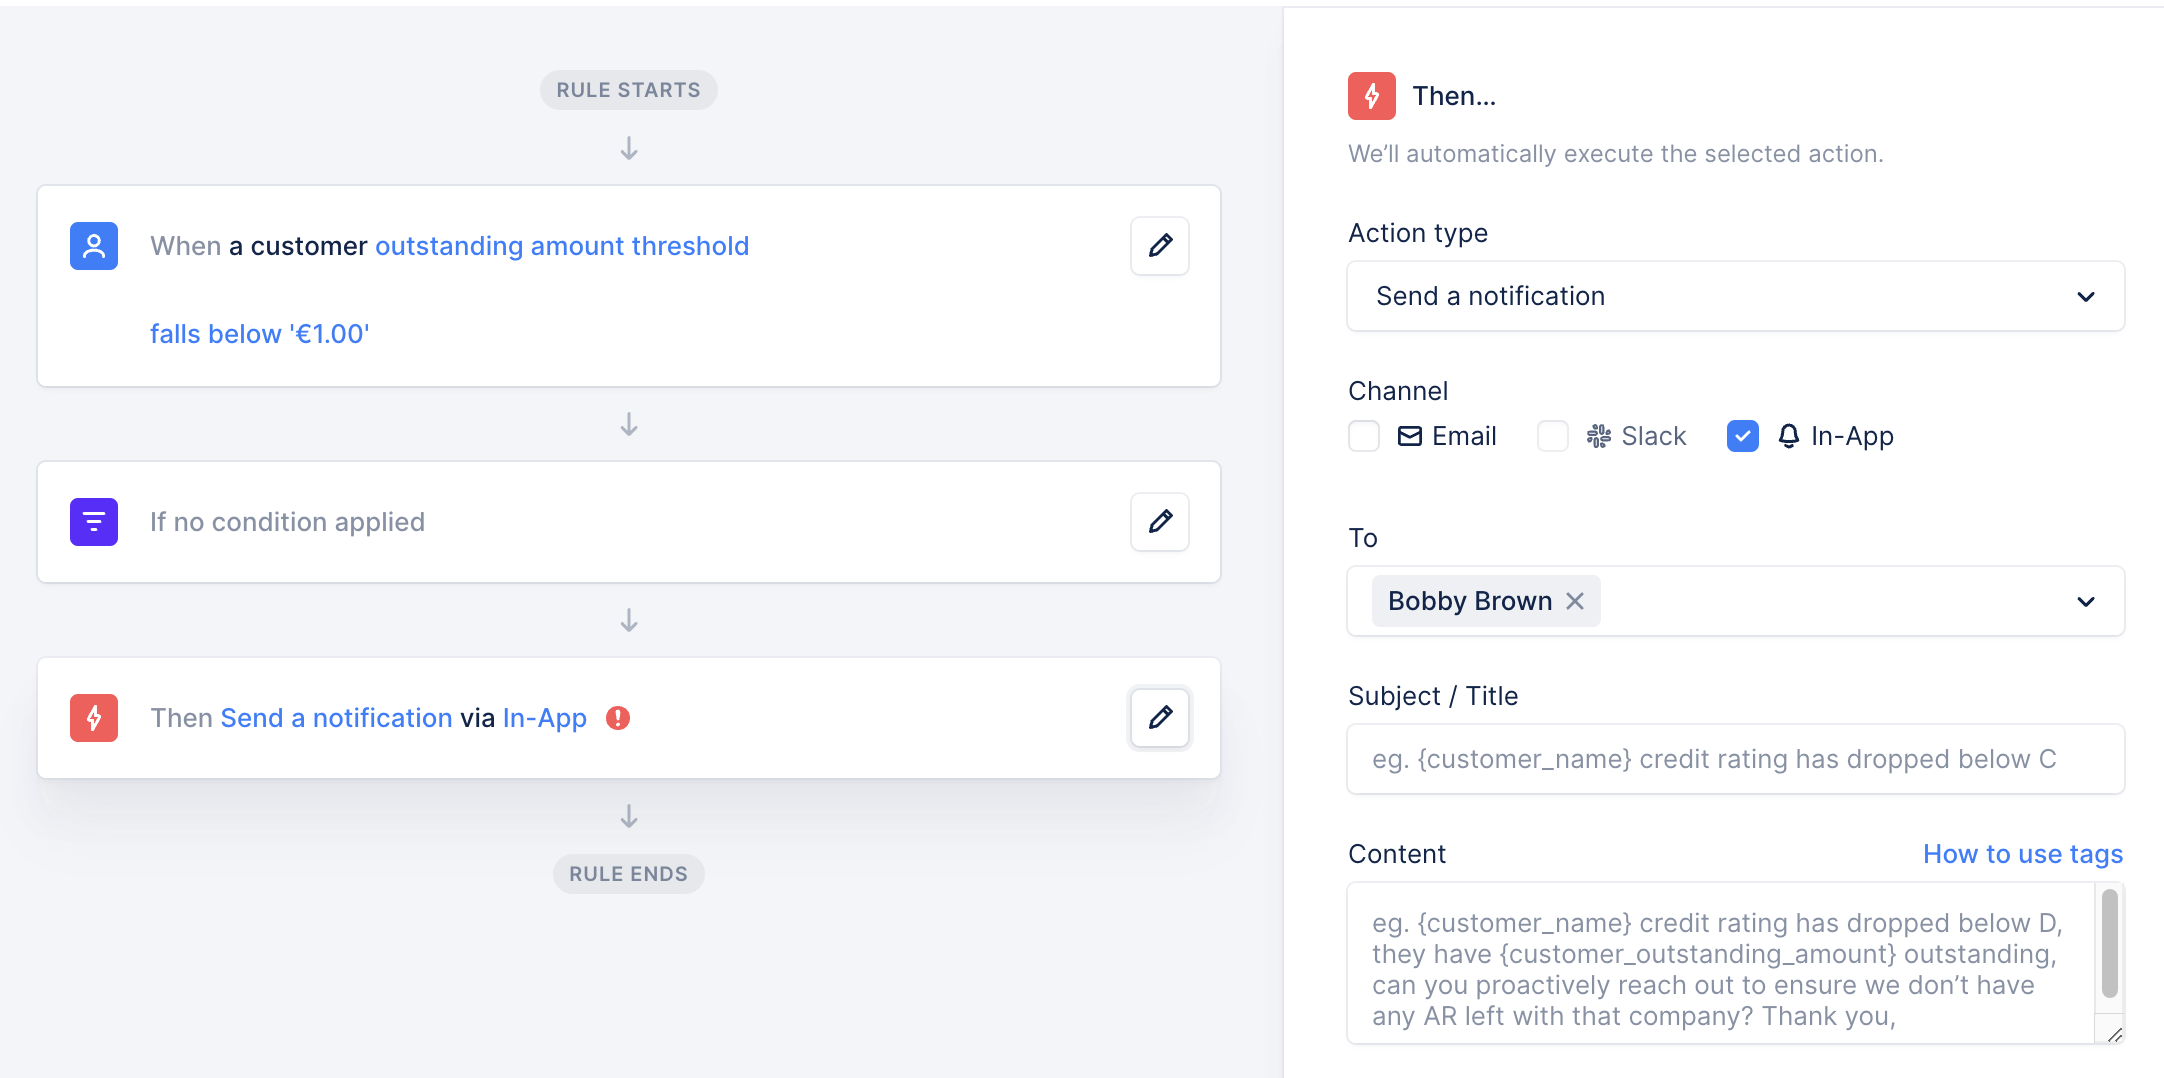2164x1078 pixels.
Task: Click the lightning icon beside the Then heading
Action: [1371, 96]
